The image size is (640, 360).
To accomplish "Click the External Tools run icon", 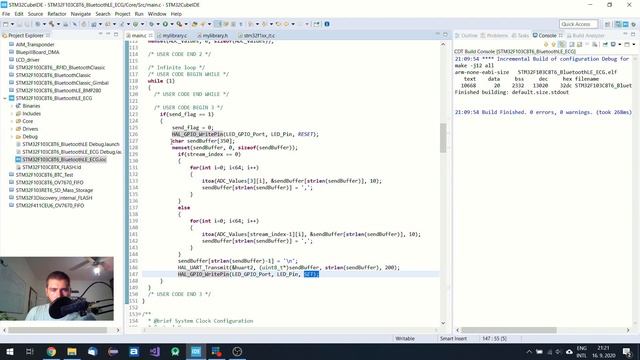I will [179, 24].
